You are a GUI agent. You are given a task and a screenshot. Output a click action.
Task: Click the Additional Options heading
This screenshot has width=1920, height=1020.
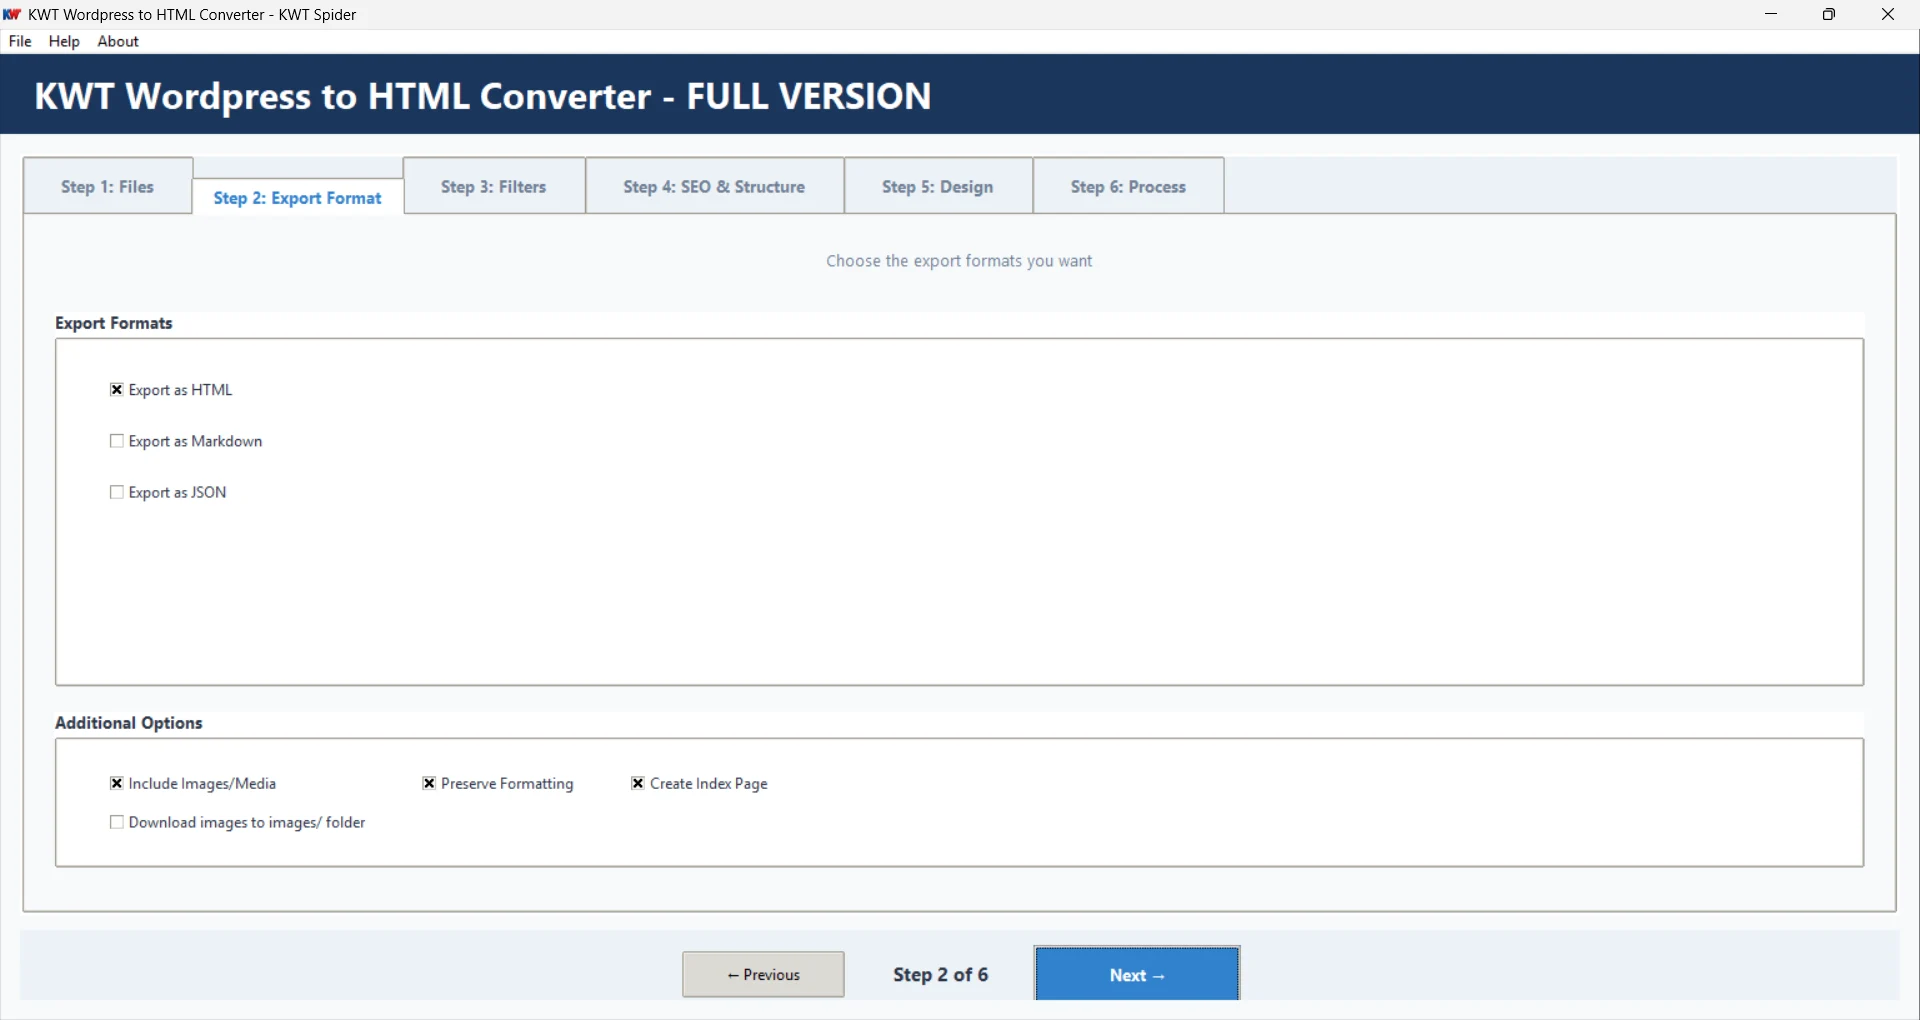(x=129, y=723)
